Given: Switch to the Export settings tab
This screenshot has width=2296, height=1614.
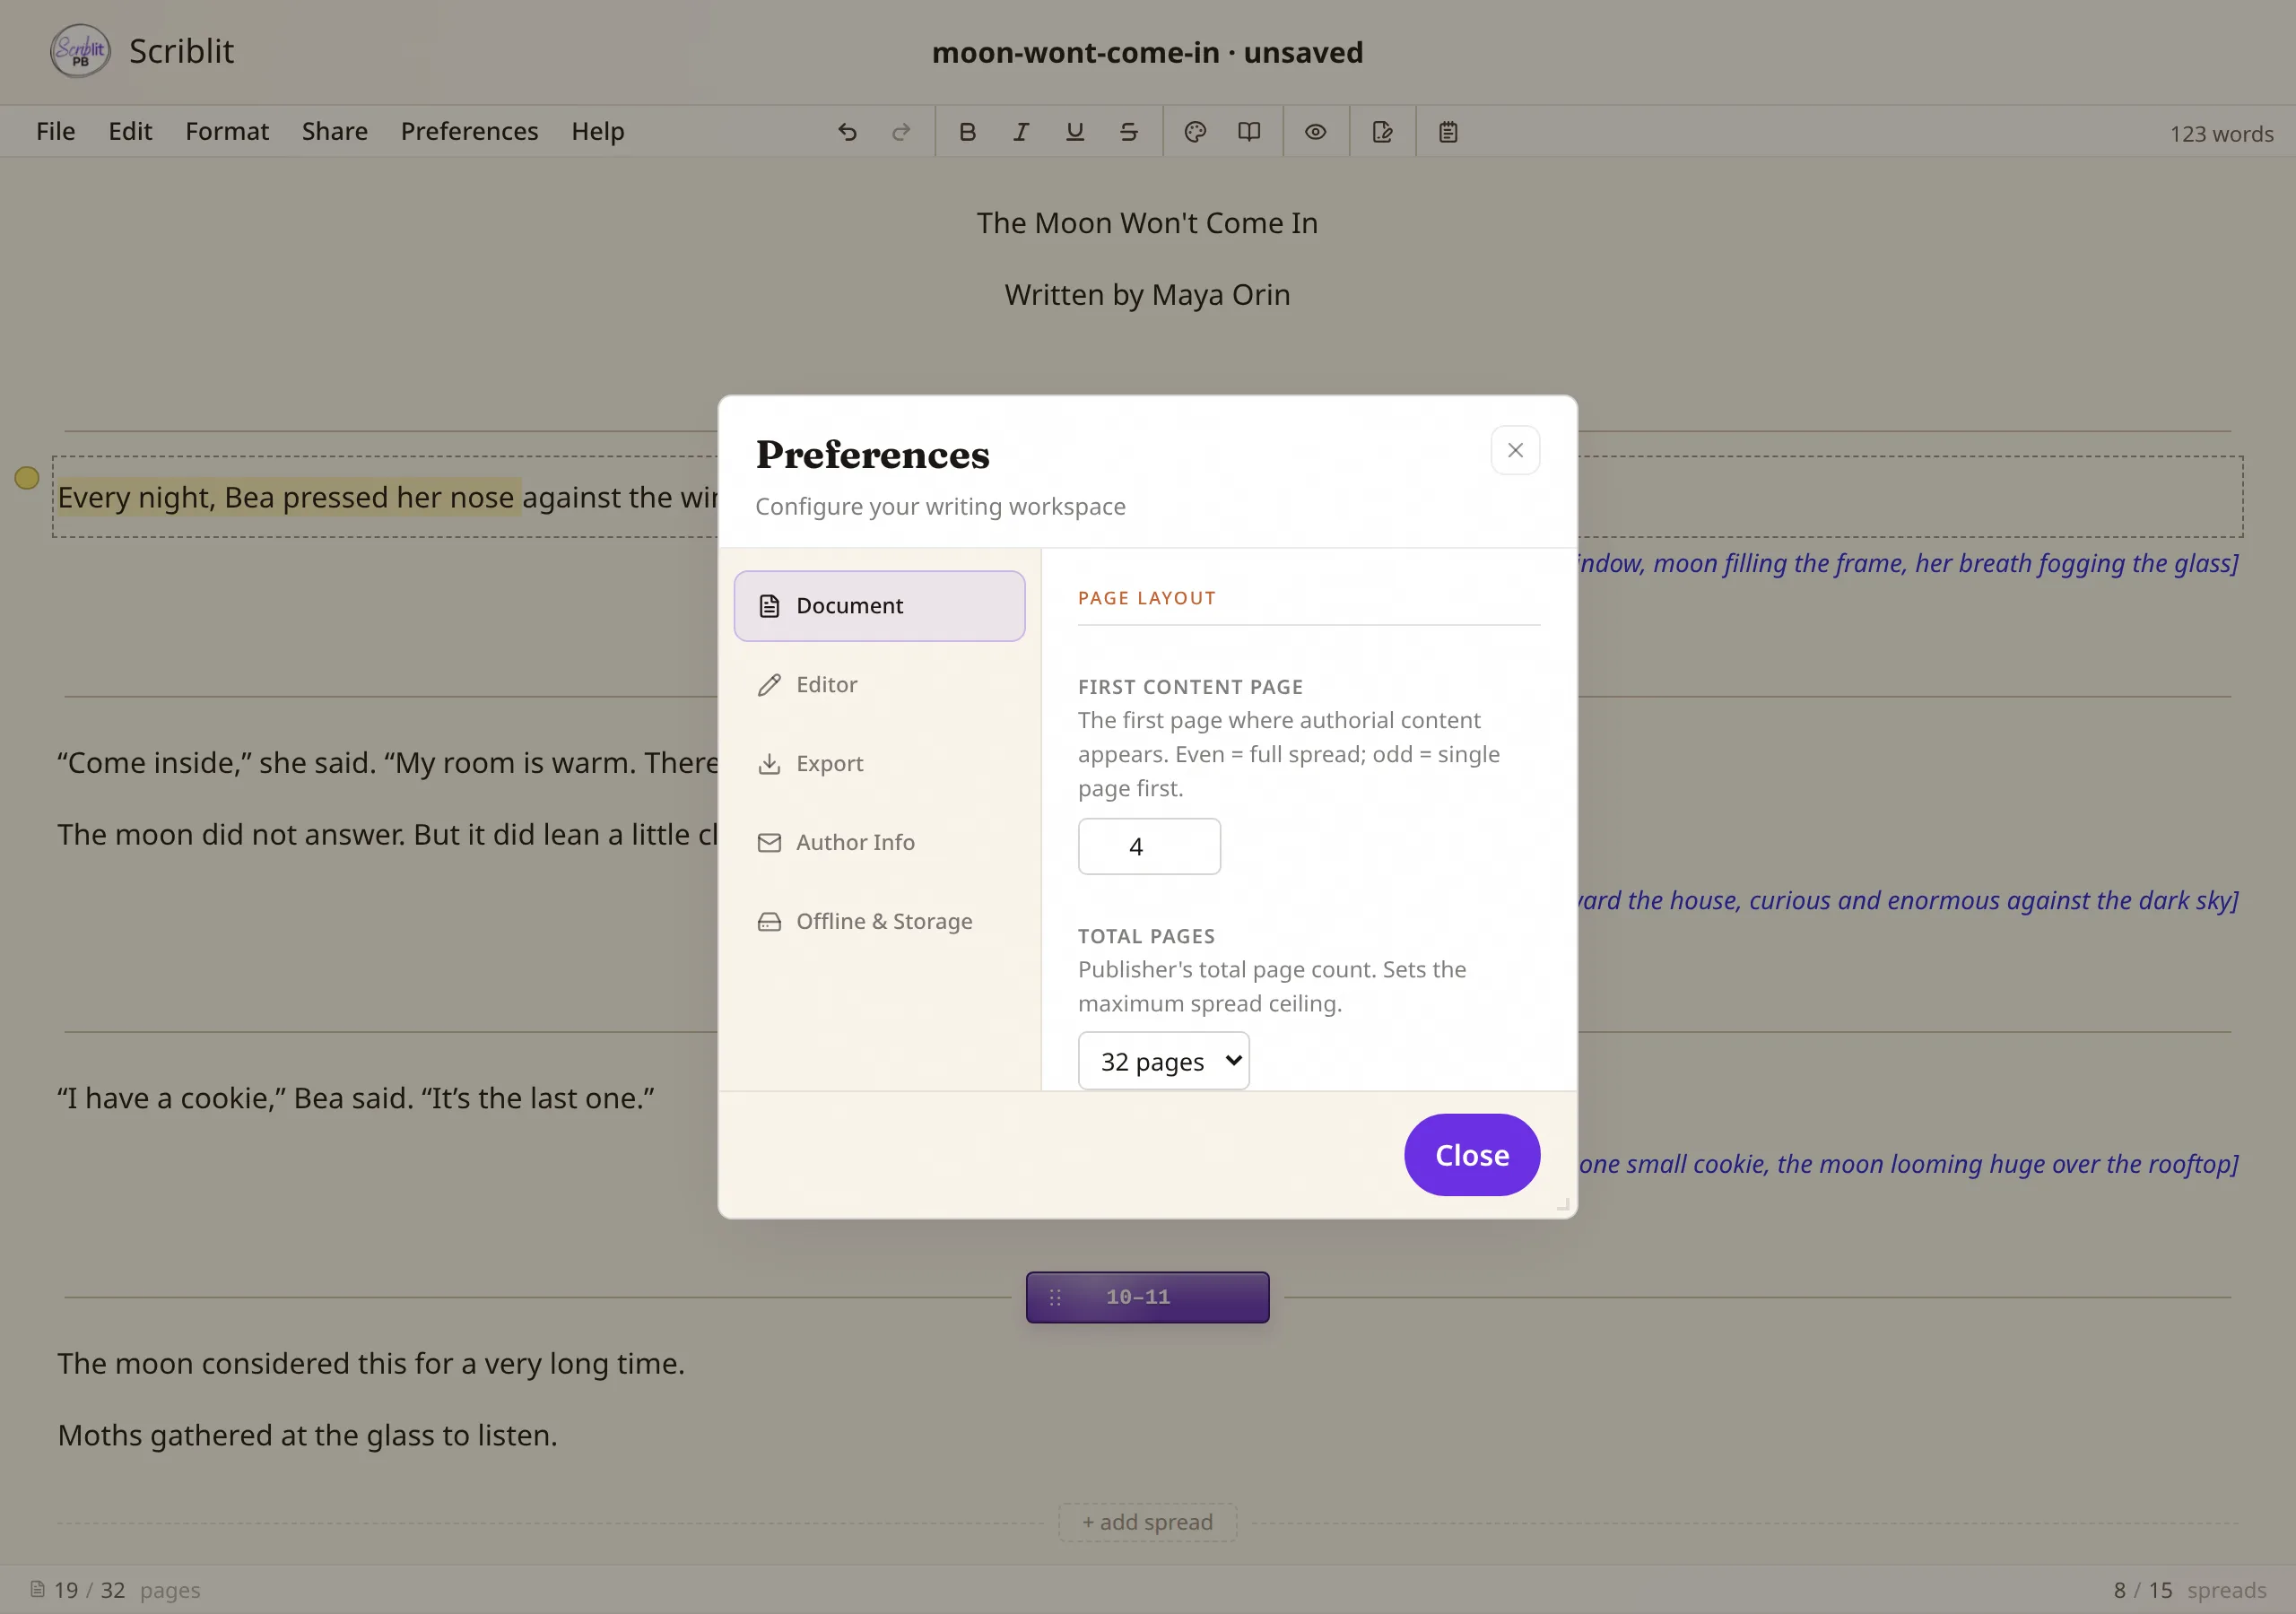Looking at the screenshot, I should click(879, 764).
